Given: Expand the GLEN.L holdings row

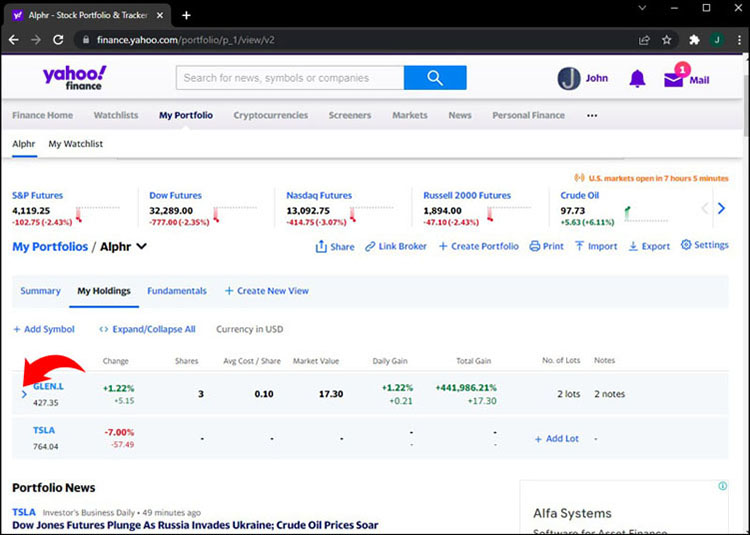Looking at the screenshot, I should point(25,394).
